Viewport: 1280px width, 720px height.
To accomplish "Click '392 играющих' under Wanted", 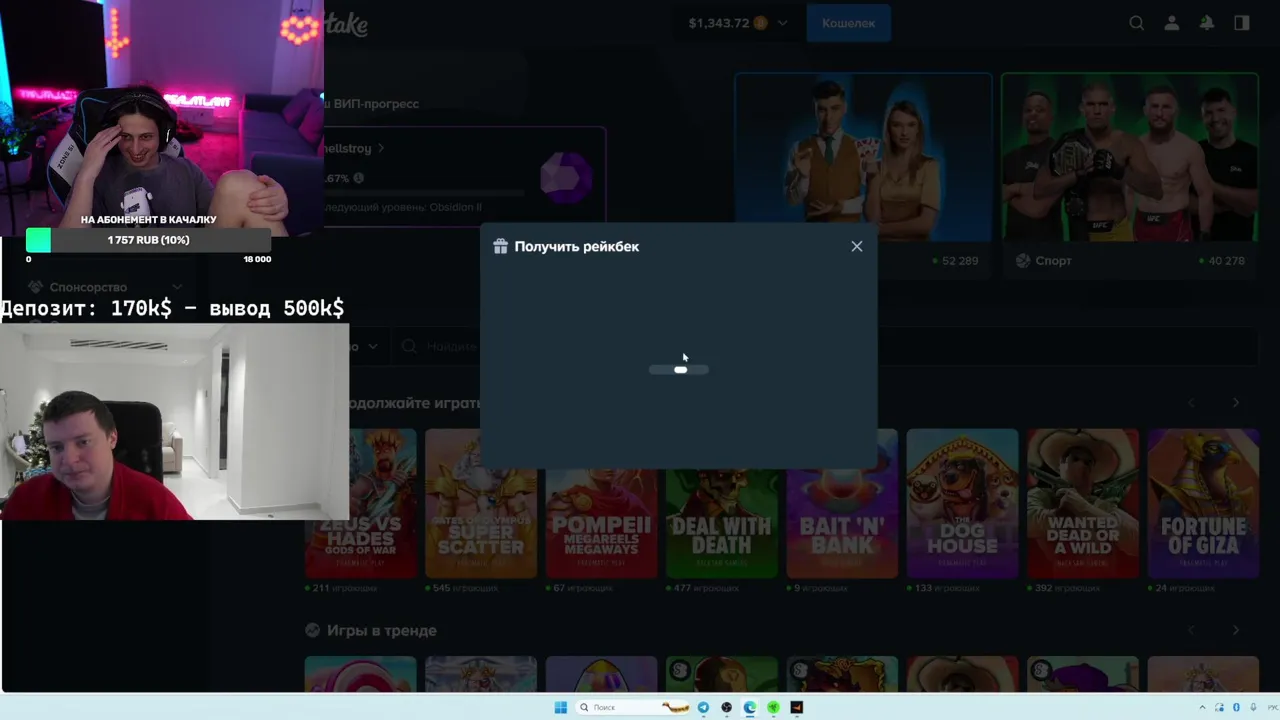I will [1068, 588].
